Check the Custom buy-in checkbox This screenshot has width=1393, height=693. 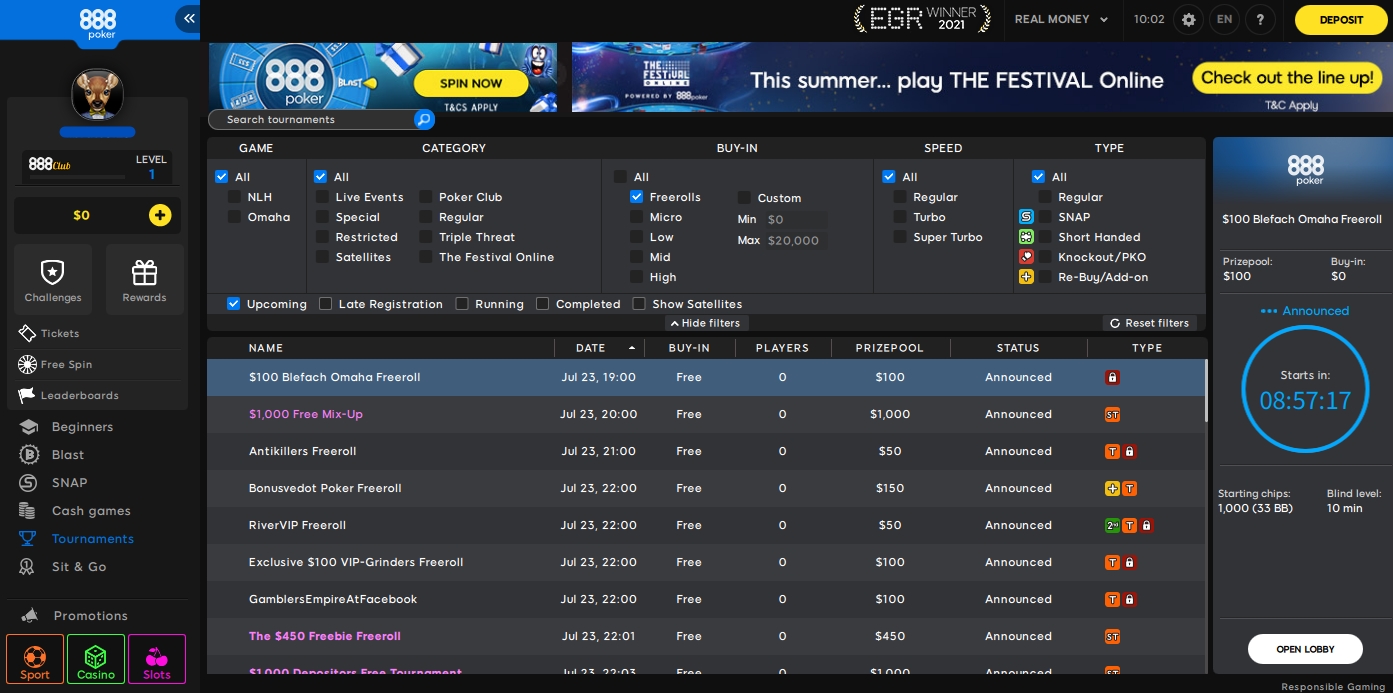[x=744, y=198]
